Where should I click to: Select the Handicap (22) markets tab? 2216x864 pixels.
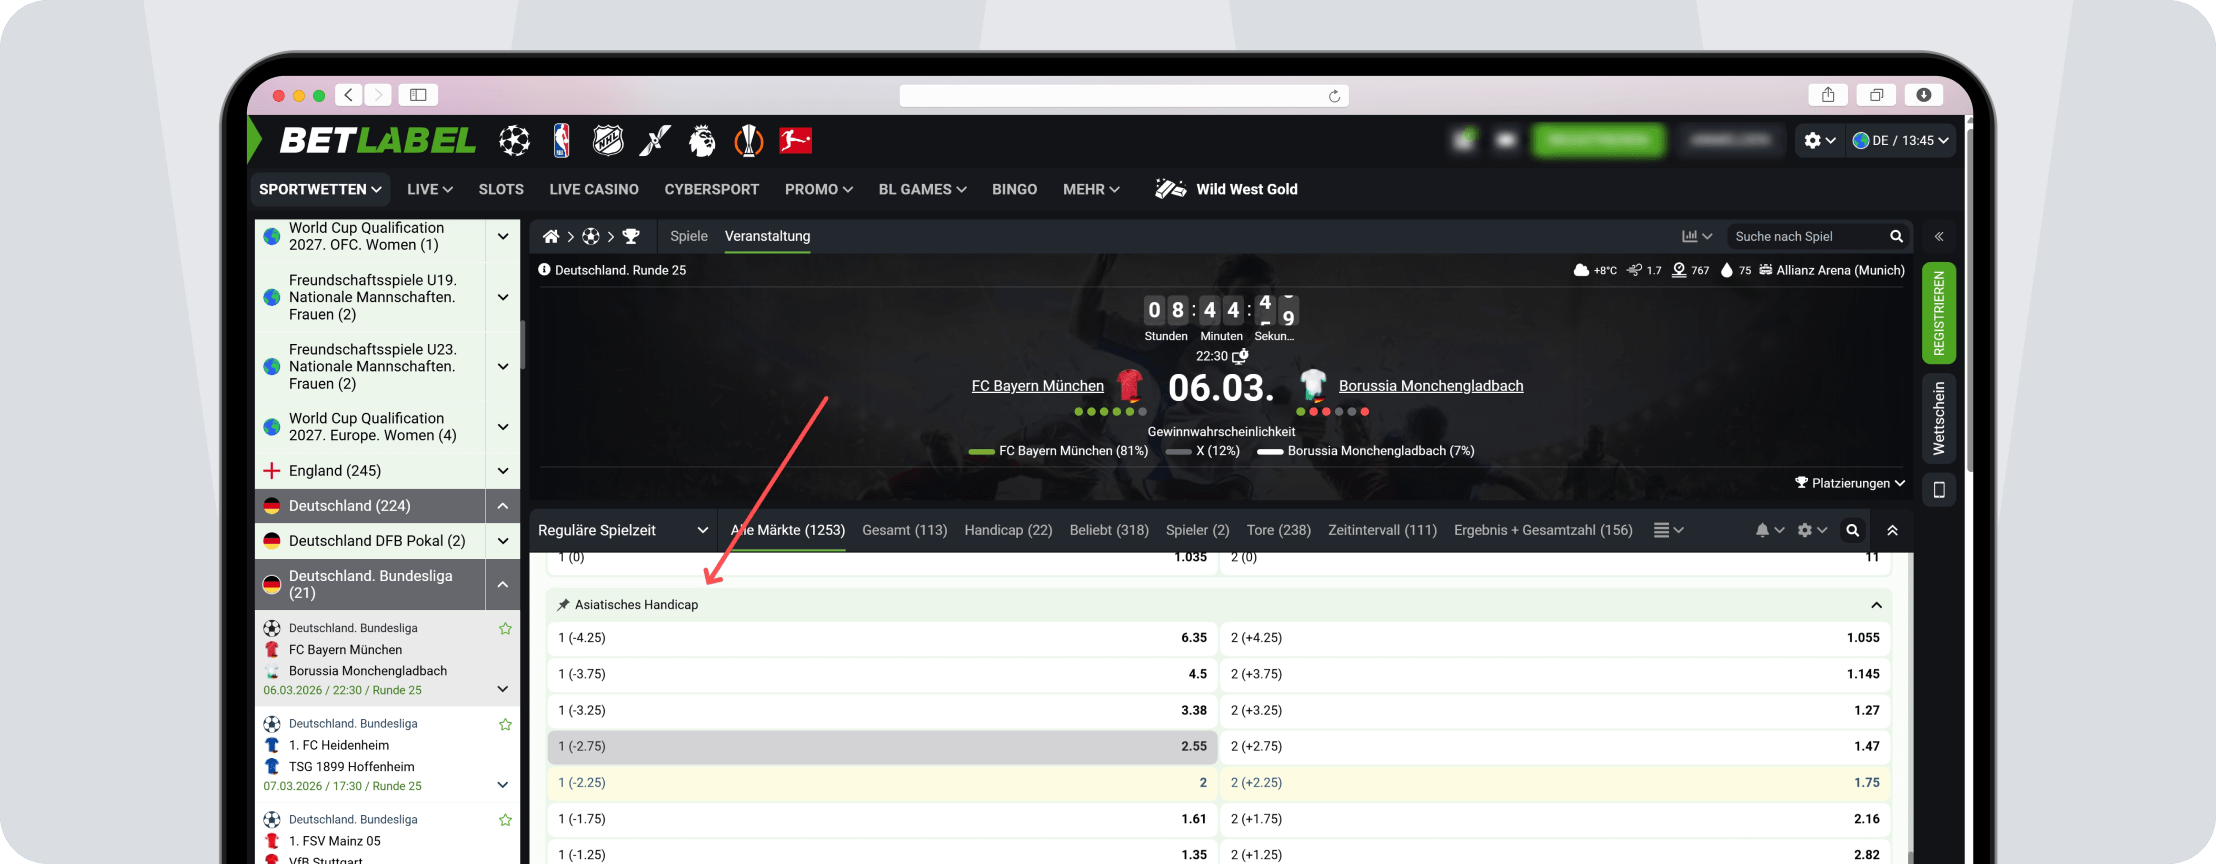coord(1008,530)
